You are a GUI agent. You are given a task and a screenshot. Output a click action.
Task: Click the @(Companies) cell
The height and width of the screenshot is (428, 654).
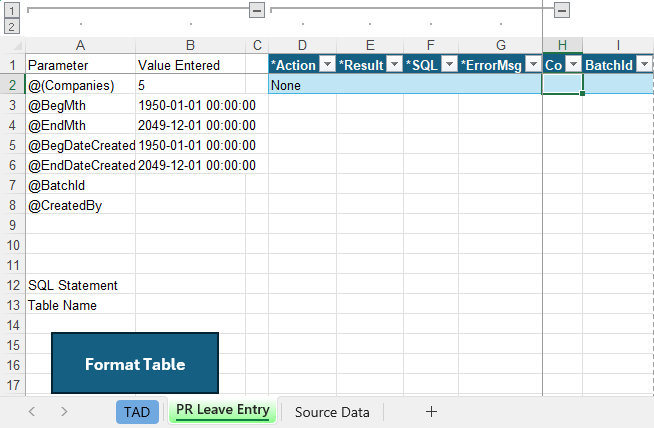80,85
